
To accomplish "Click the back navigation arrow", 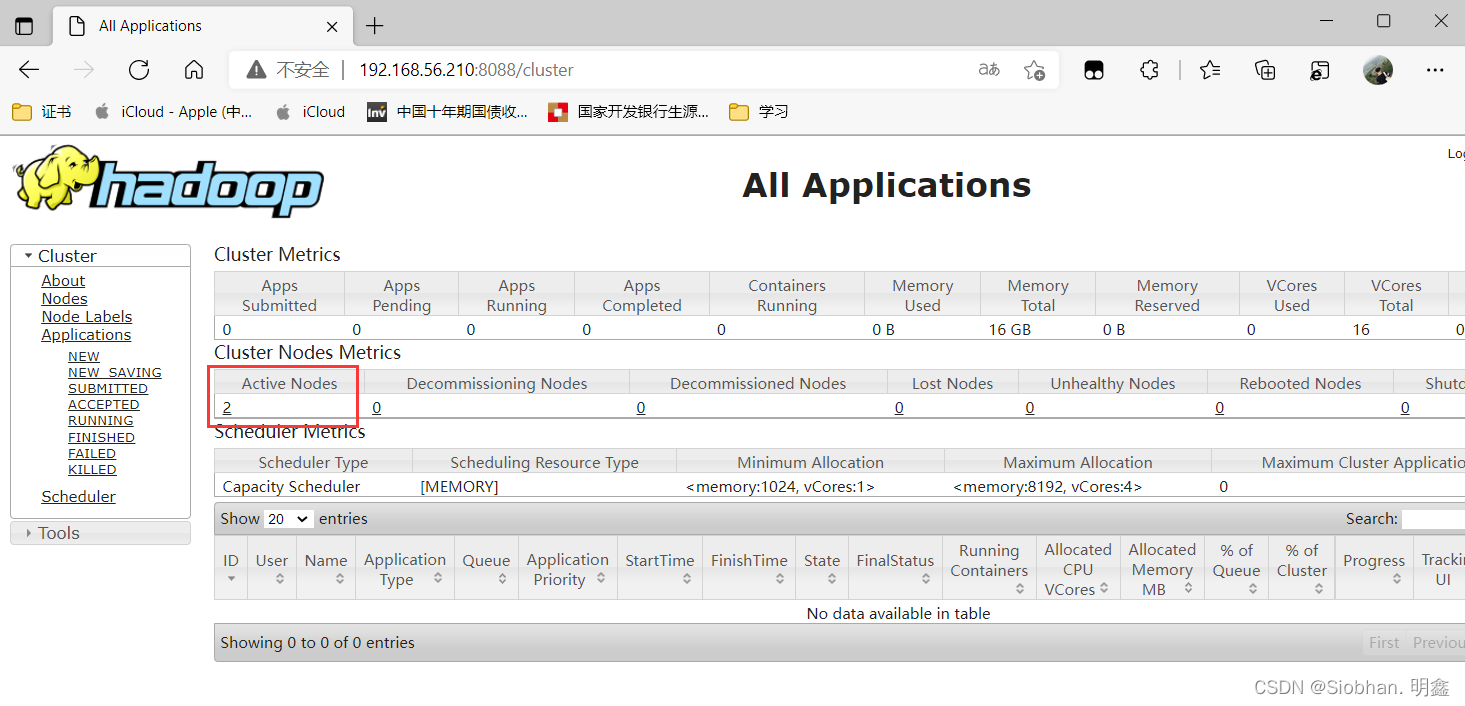I will click(29, 70).
